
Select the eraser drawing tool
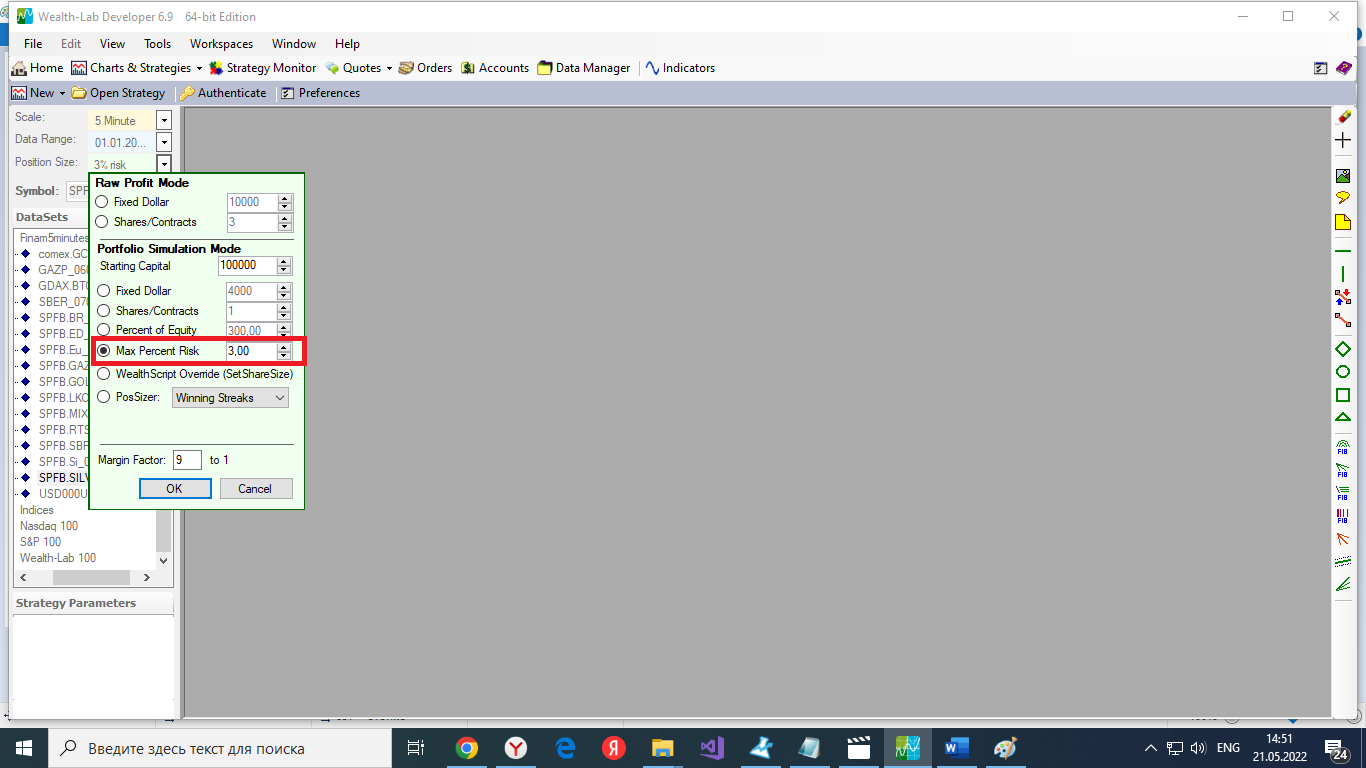1343,117
